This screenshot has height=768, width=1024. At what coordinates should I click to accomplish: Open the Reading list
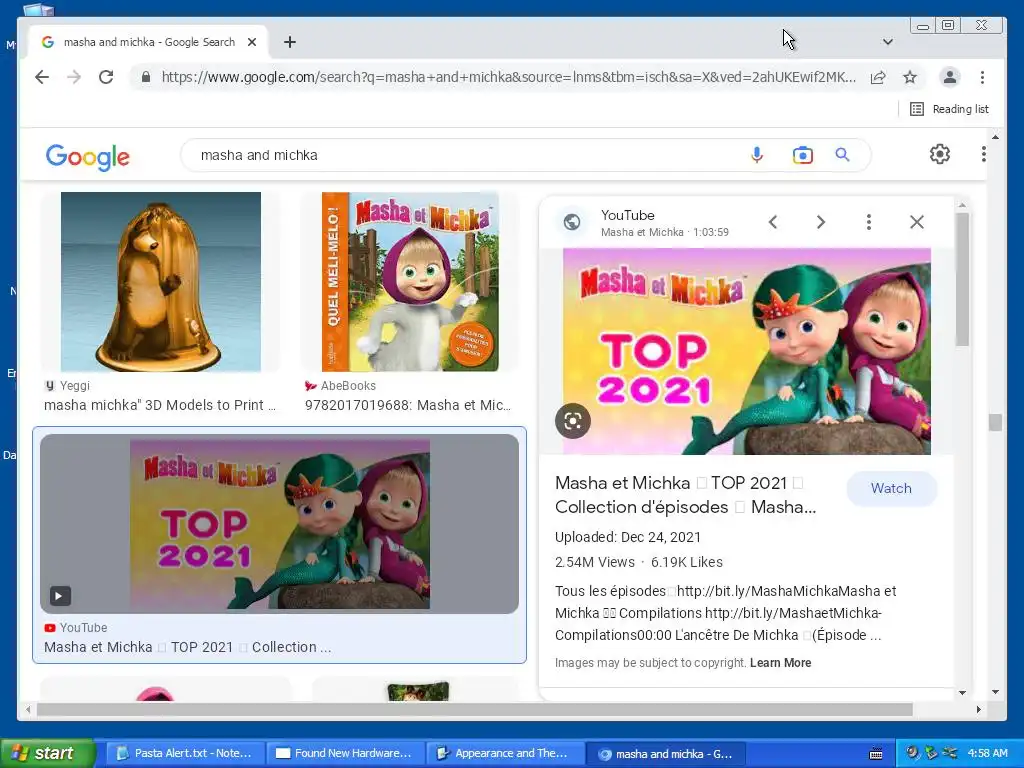pyautogui.click(x=949, y=109)
